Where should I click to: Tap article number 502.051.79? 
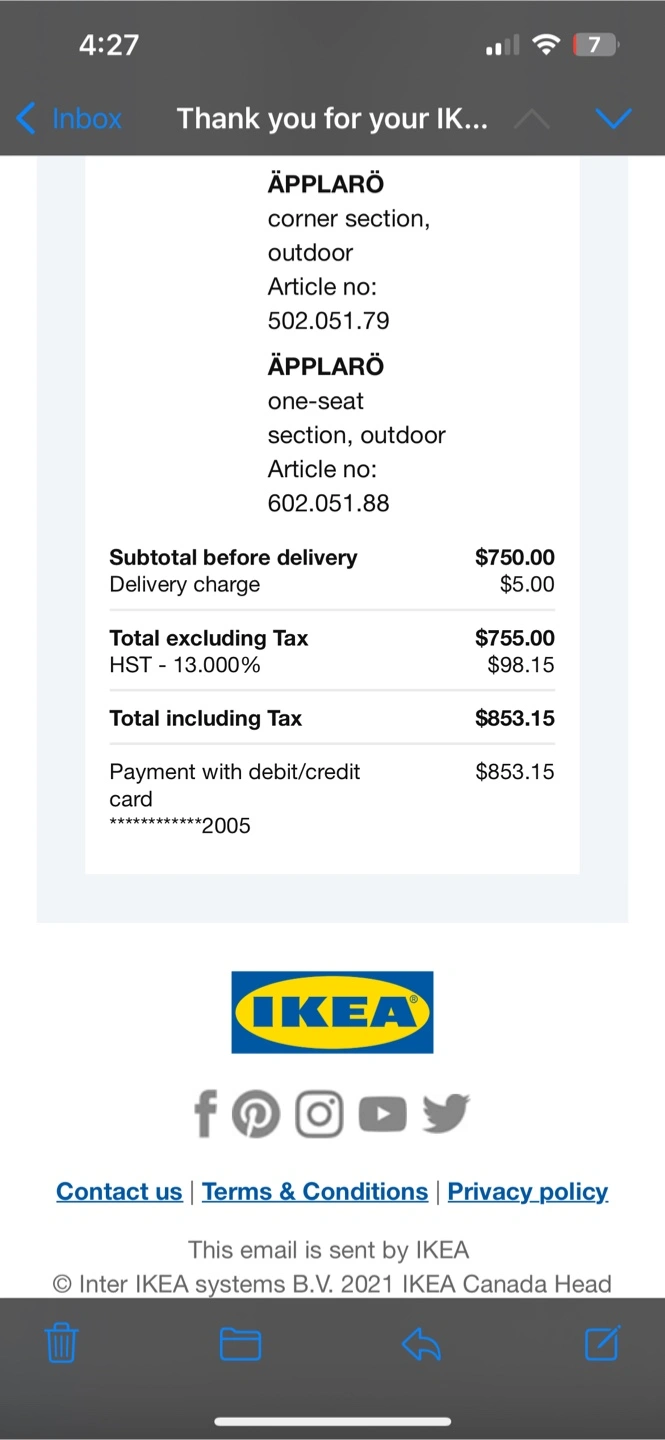pos(328,321)
